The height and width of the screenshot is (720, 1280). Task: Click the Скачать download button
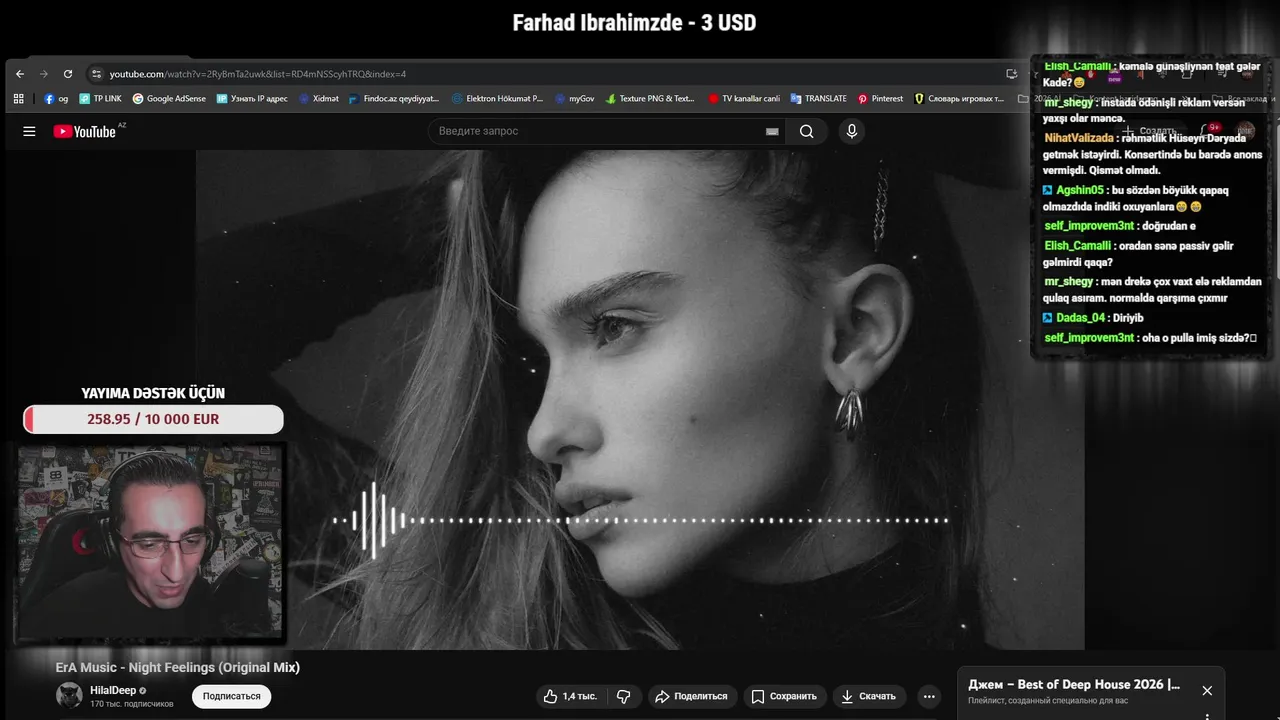868,696
